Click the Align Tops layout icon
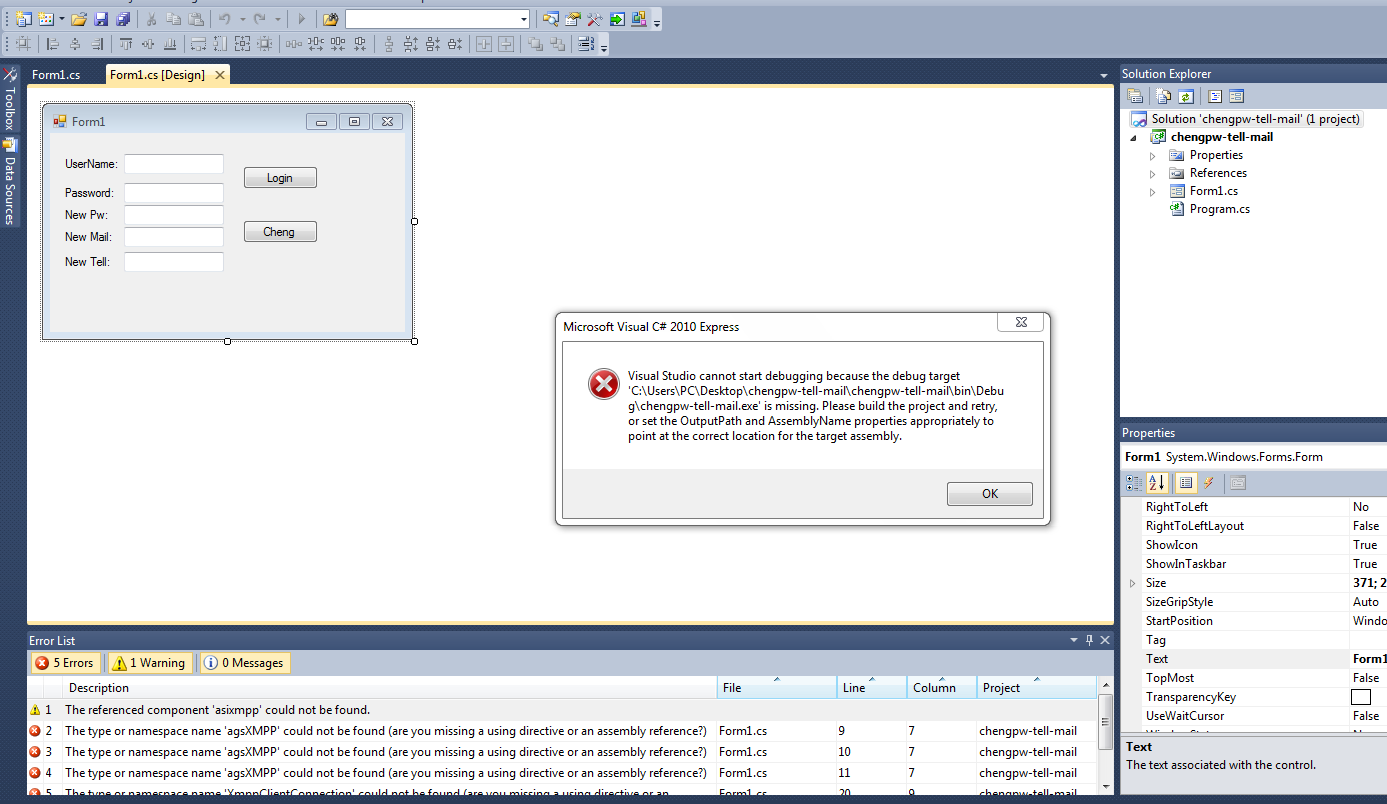This screenshot has width=1387, height=804. pyautogui.click(x=126, y=44)
